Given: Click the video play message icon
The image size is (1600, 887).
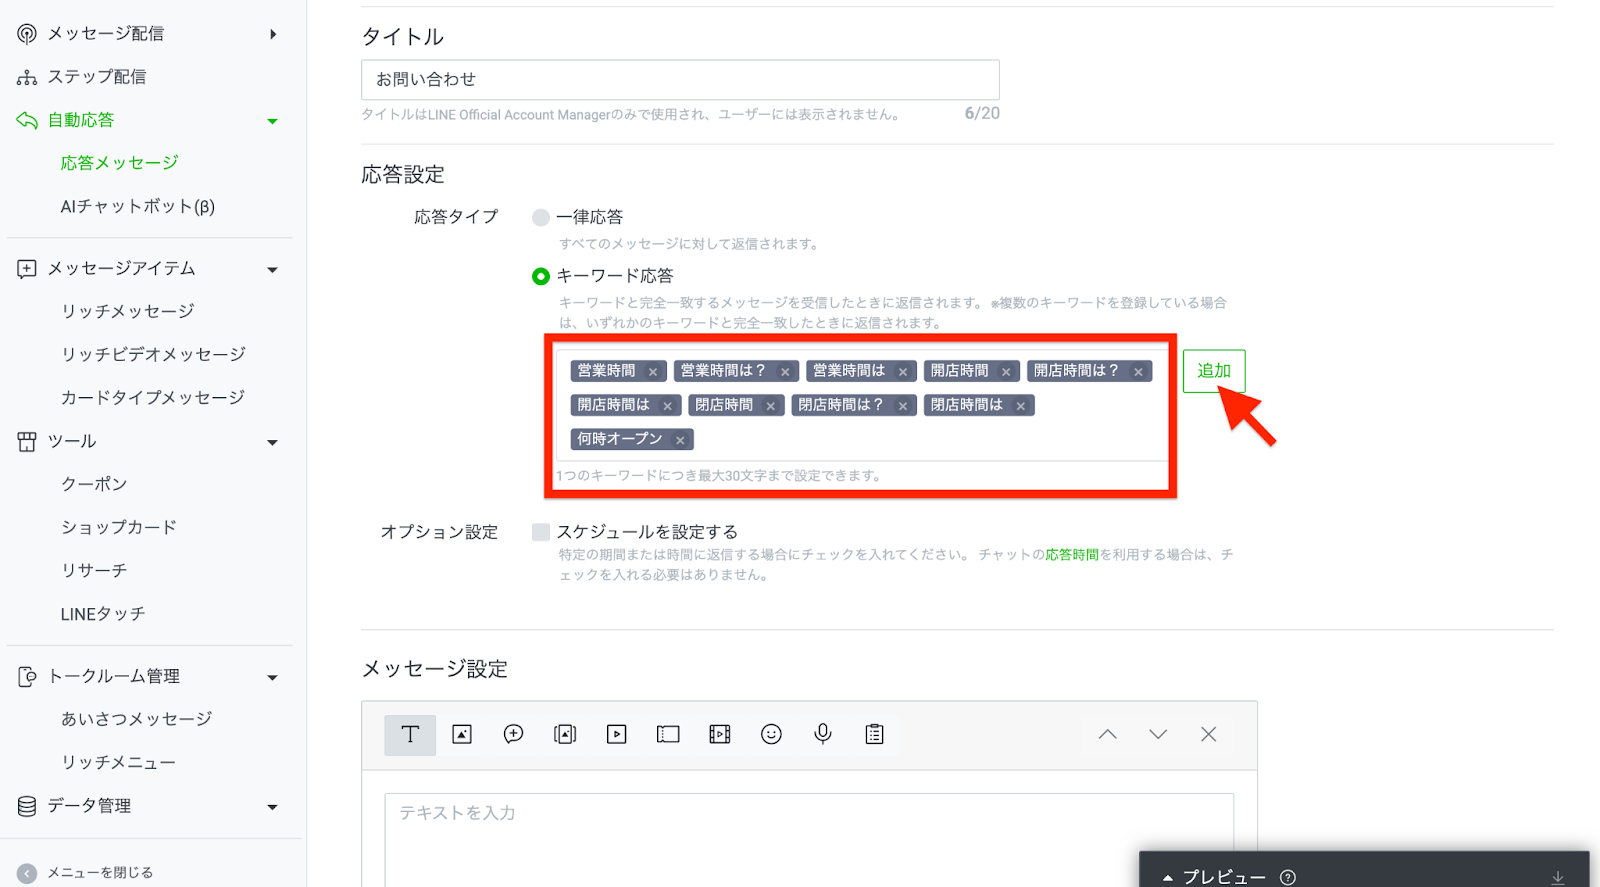Looking at the screenshot, I should pyautogui.click(x=616, y=734).
